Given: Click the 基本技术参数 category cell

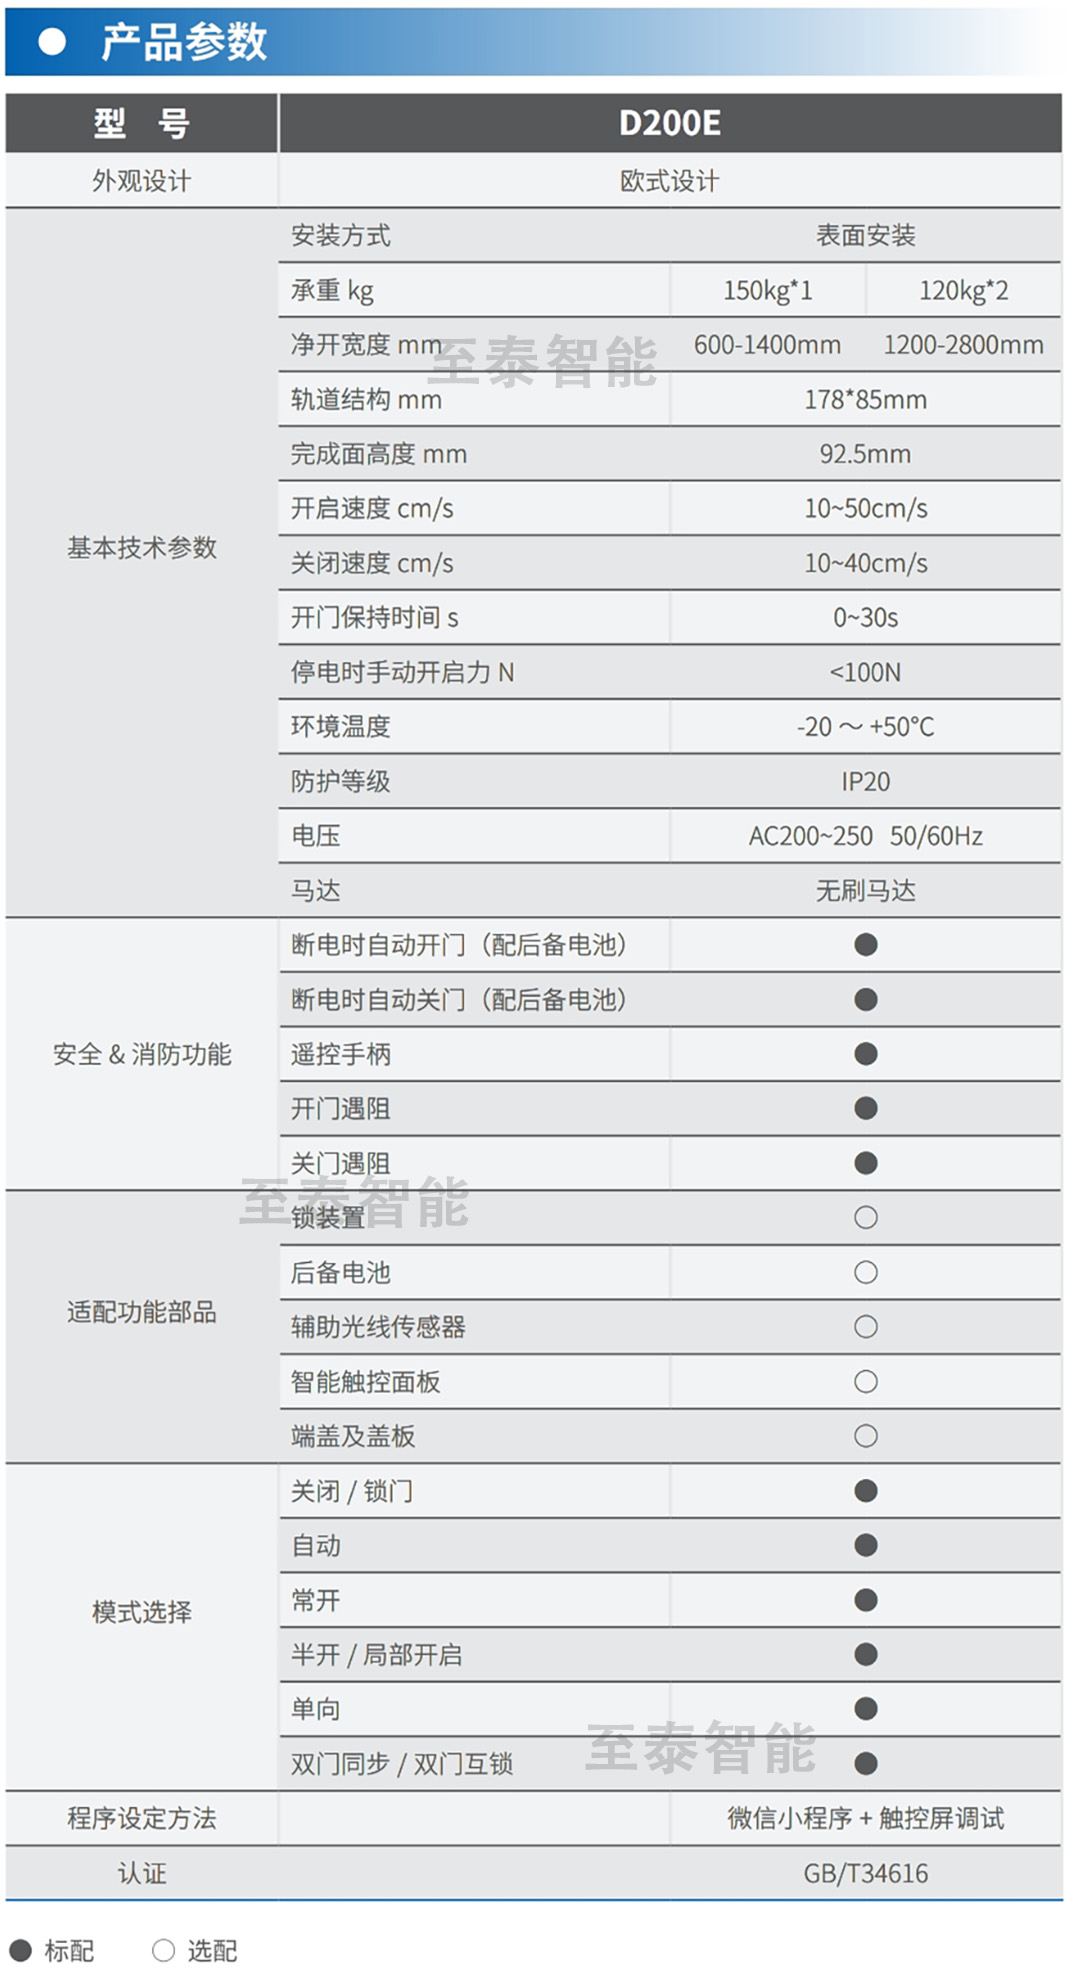Looking at the screenshot, I should (x=142, y=548).
